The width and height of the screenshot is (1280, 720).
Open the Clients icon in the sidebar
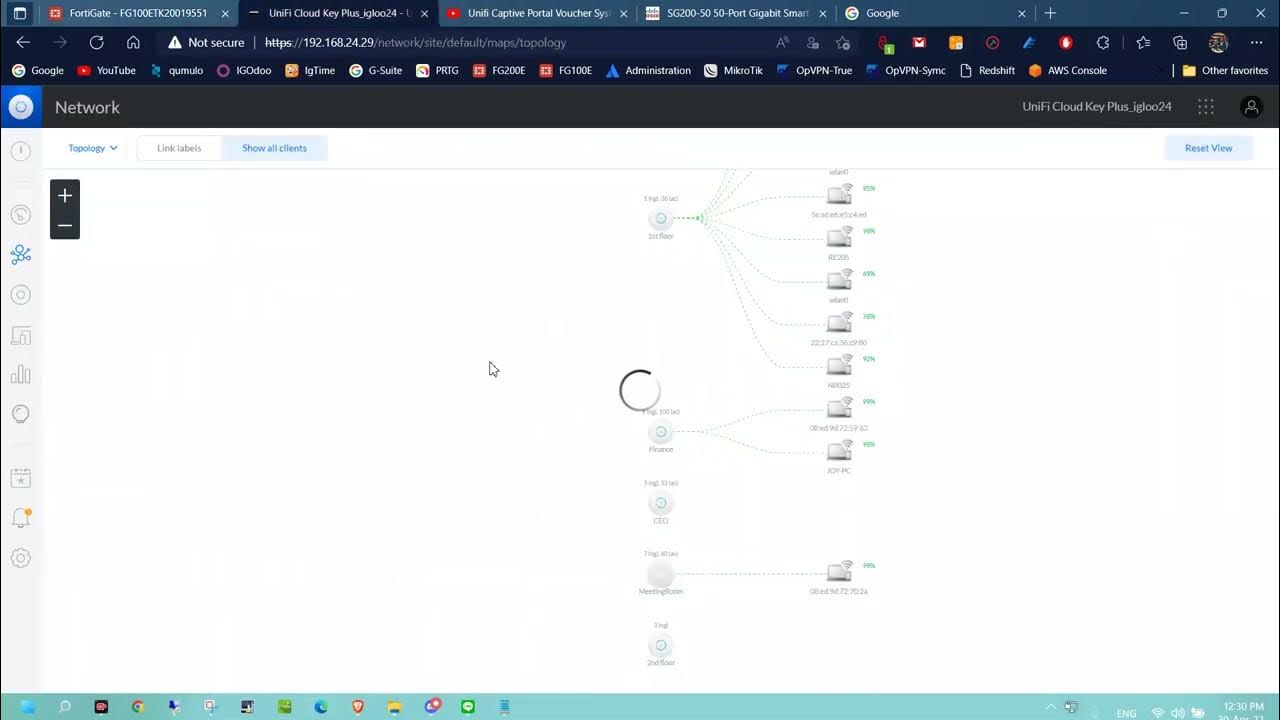pos(21,336)
